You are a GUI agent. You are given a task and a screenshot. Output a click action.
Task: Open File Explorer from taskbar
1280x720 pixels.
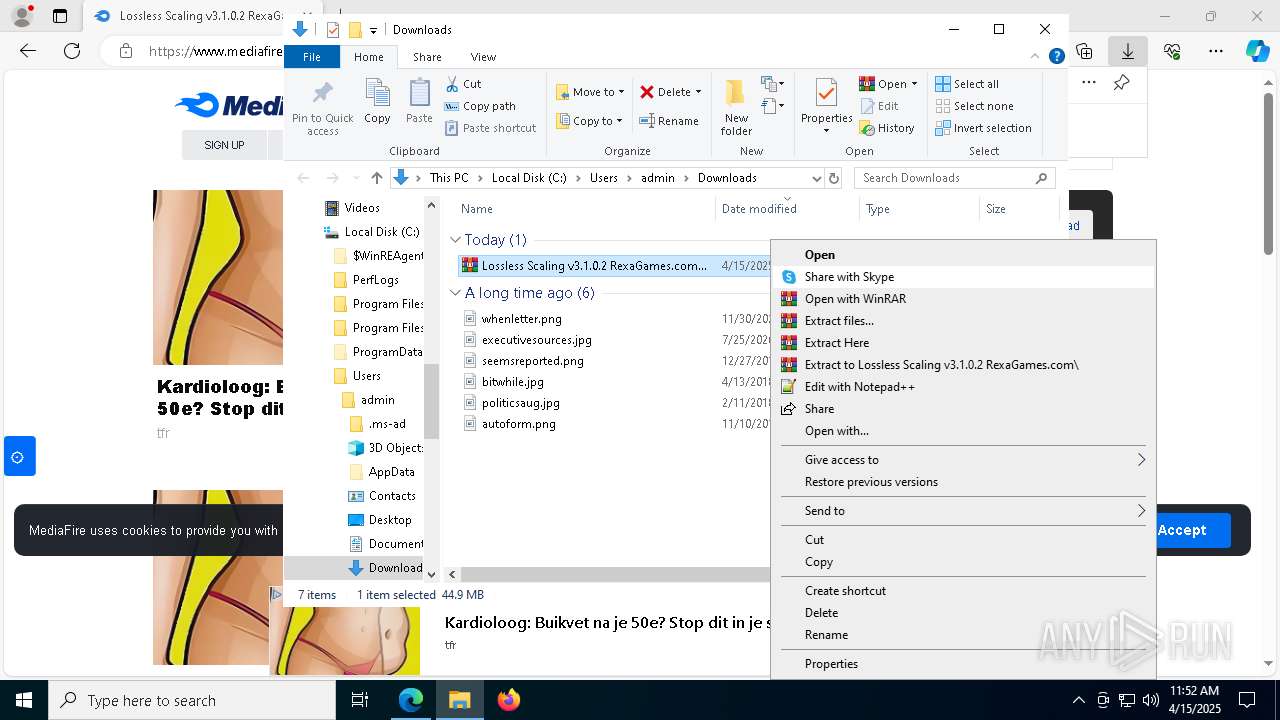click(x=460, y=700)
